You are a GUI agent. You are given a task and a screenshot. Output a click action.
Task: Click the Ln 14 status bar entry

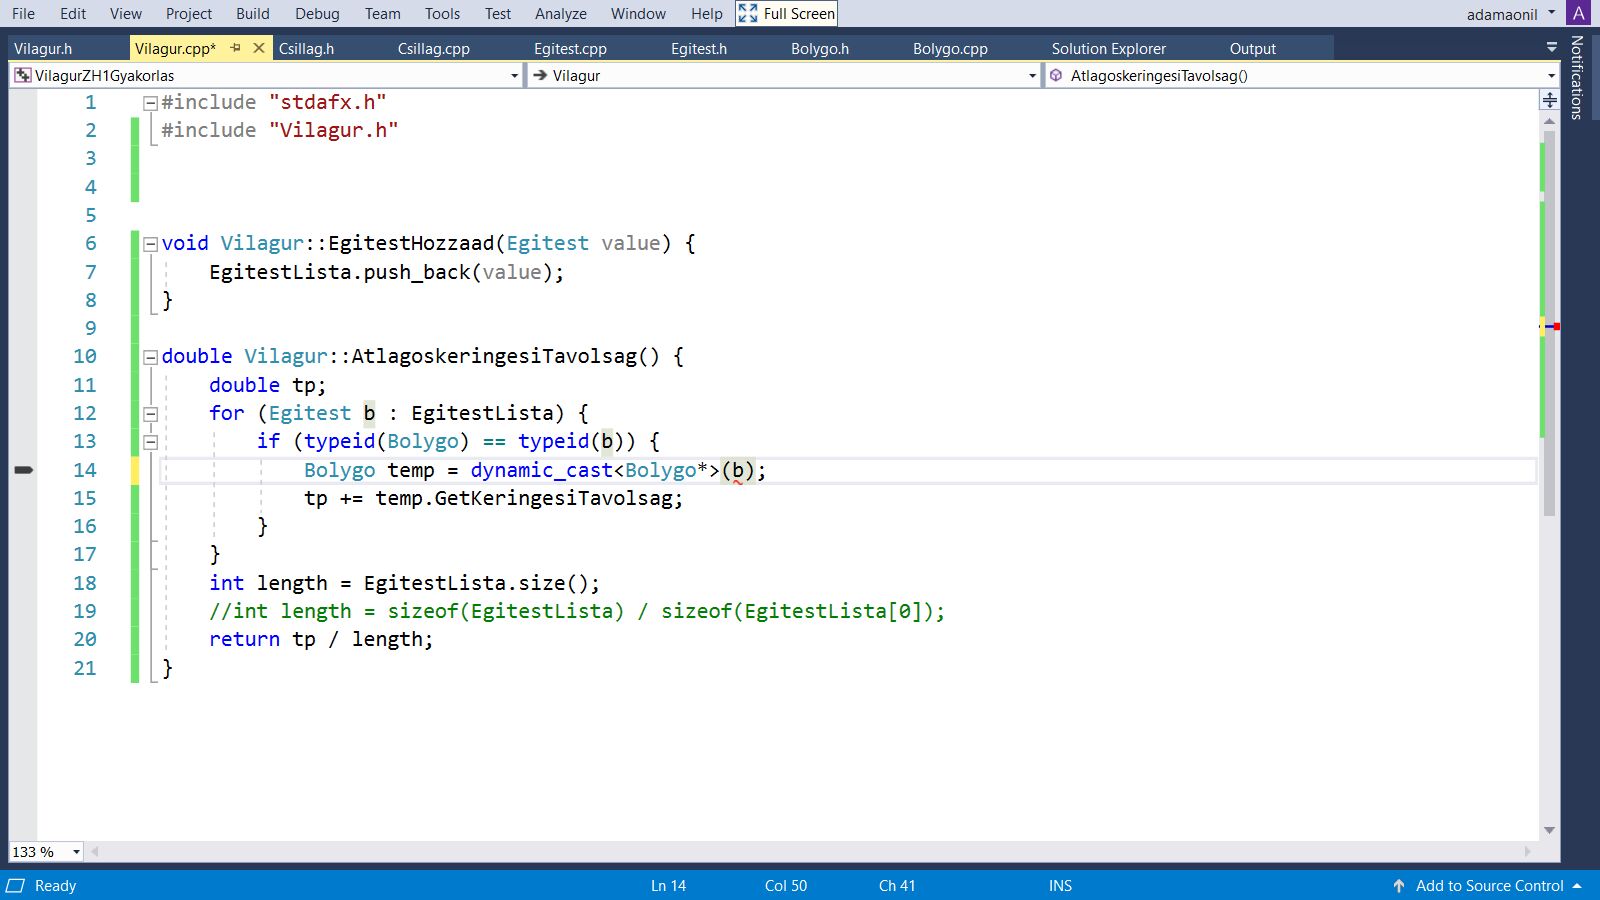coord(668,886)
